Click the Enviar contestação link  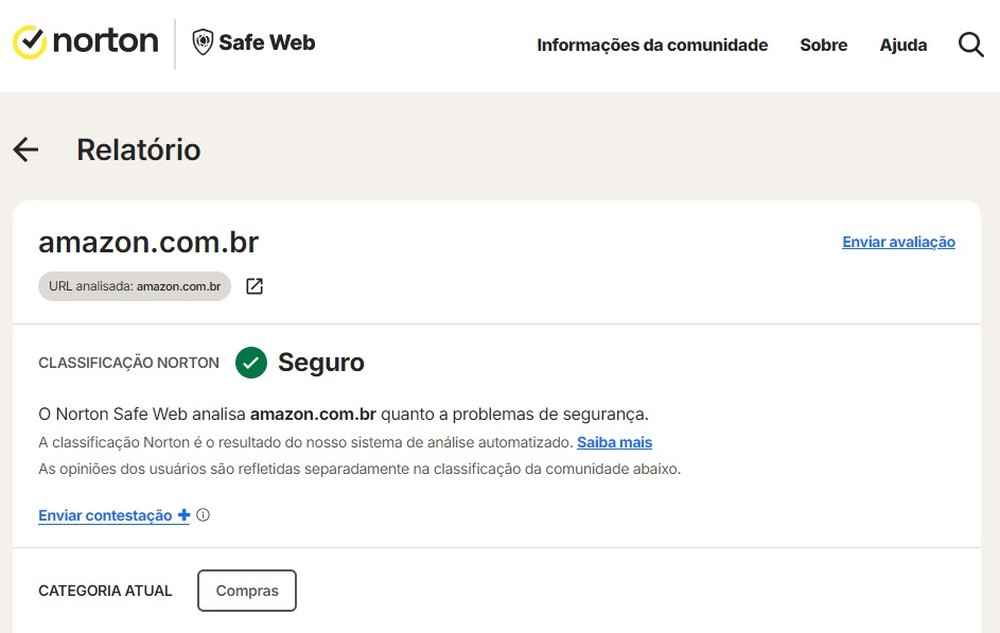(x=105, y=515)
